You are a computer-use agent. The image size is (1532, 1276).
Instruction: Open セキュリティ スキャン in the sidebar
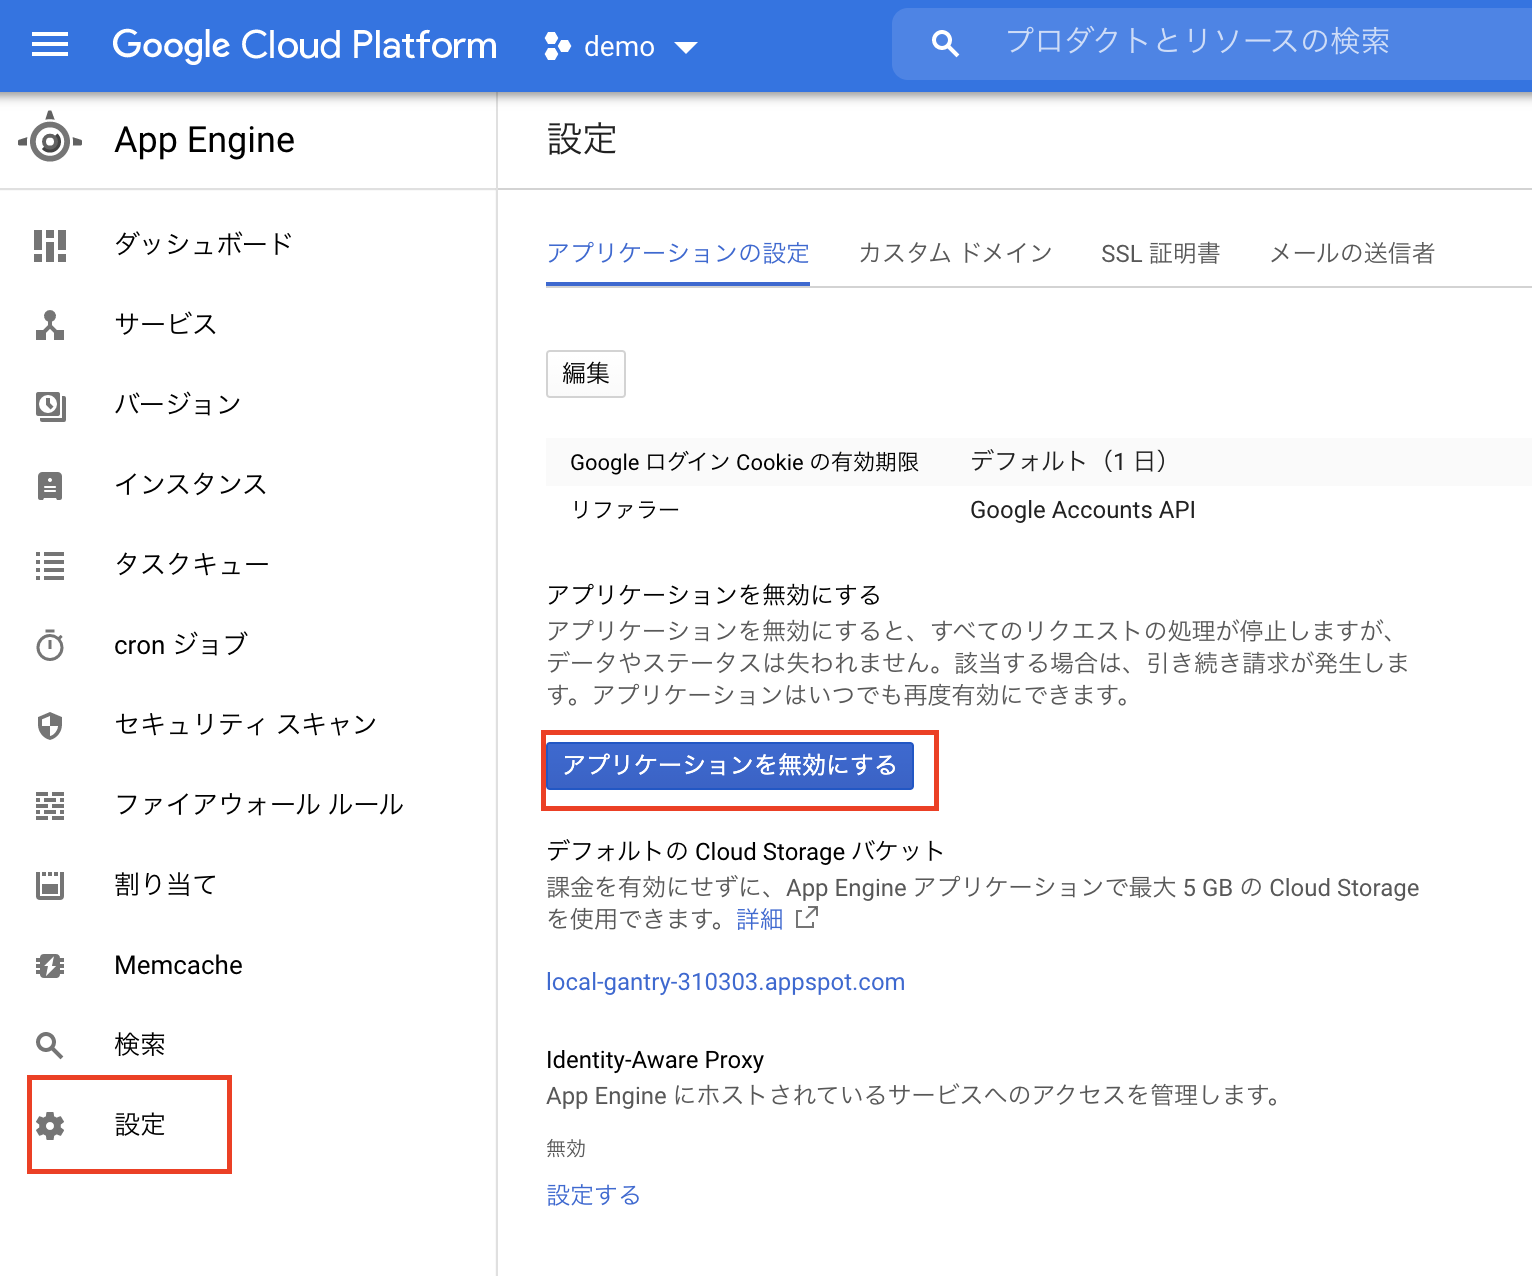coord(248,725)
